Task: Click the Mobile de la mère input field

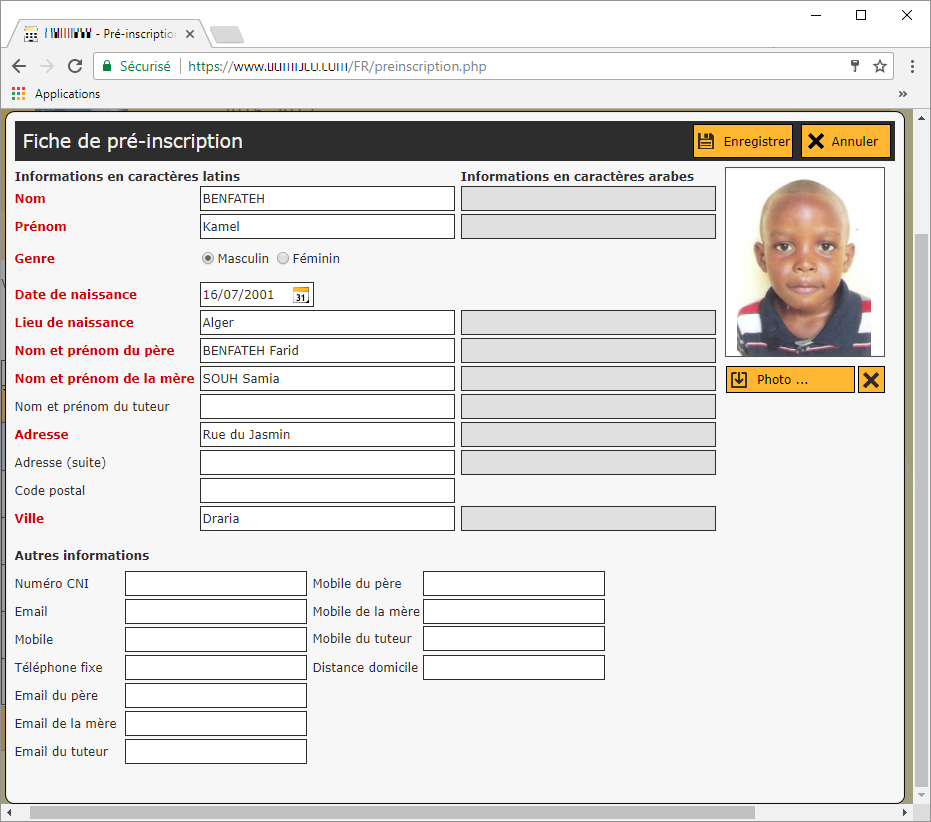Action: 514,612
